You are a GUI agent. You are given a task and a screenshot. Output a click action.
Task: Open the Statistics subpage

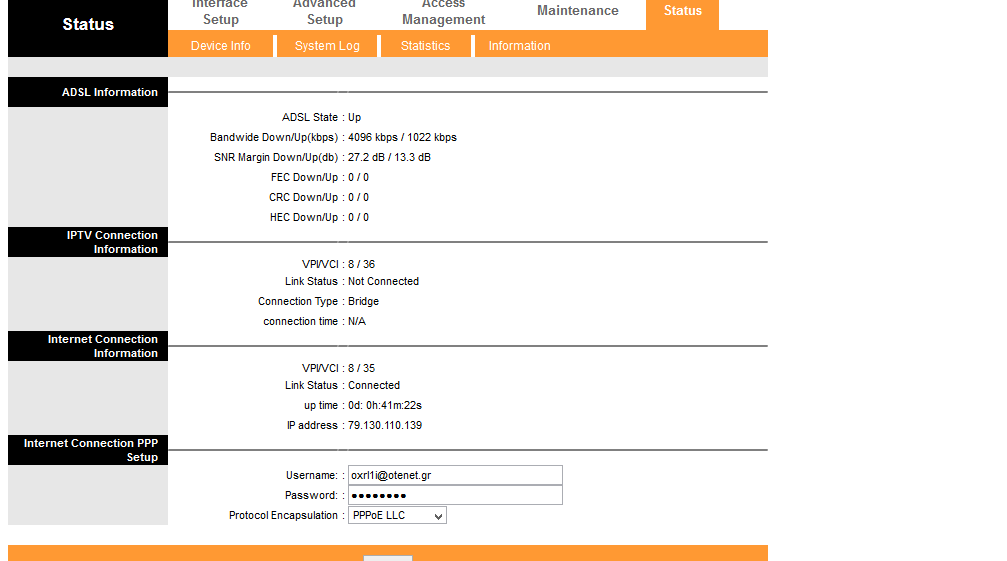[425, 46]
